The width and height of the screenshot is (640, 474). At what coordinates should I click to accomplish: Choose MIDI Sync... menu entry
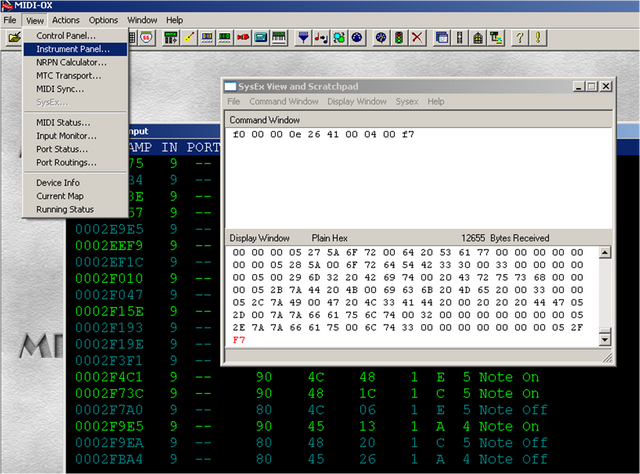tap(76, 89)
